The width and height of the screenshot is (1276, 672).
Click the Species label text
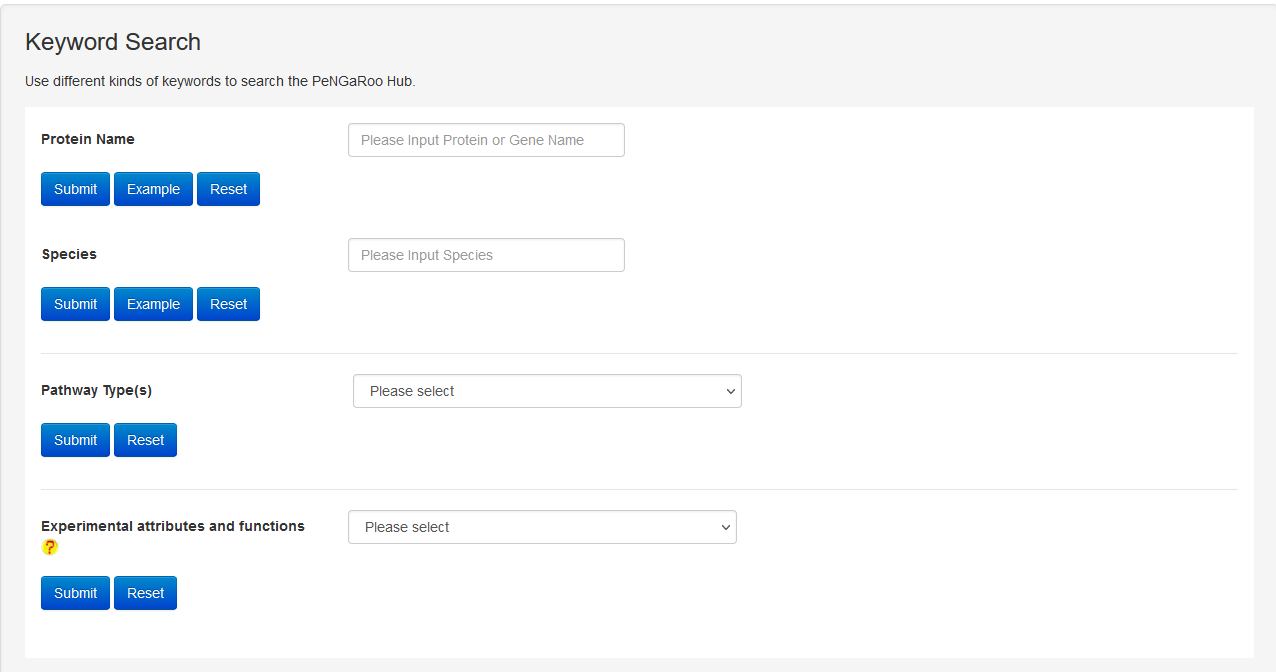[69, 254]
